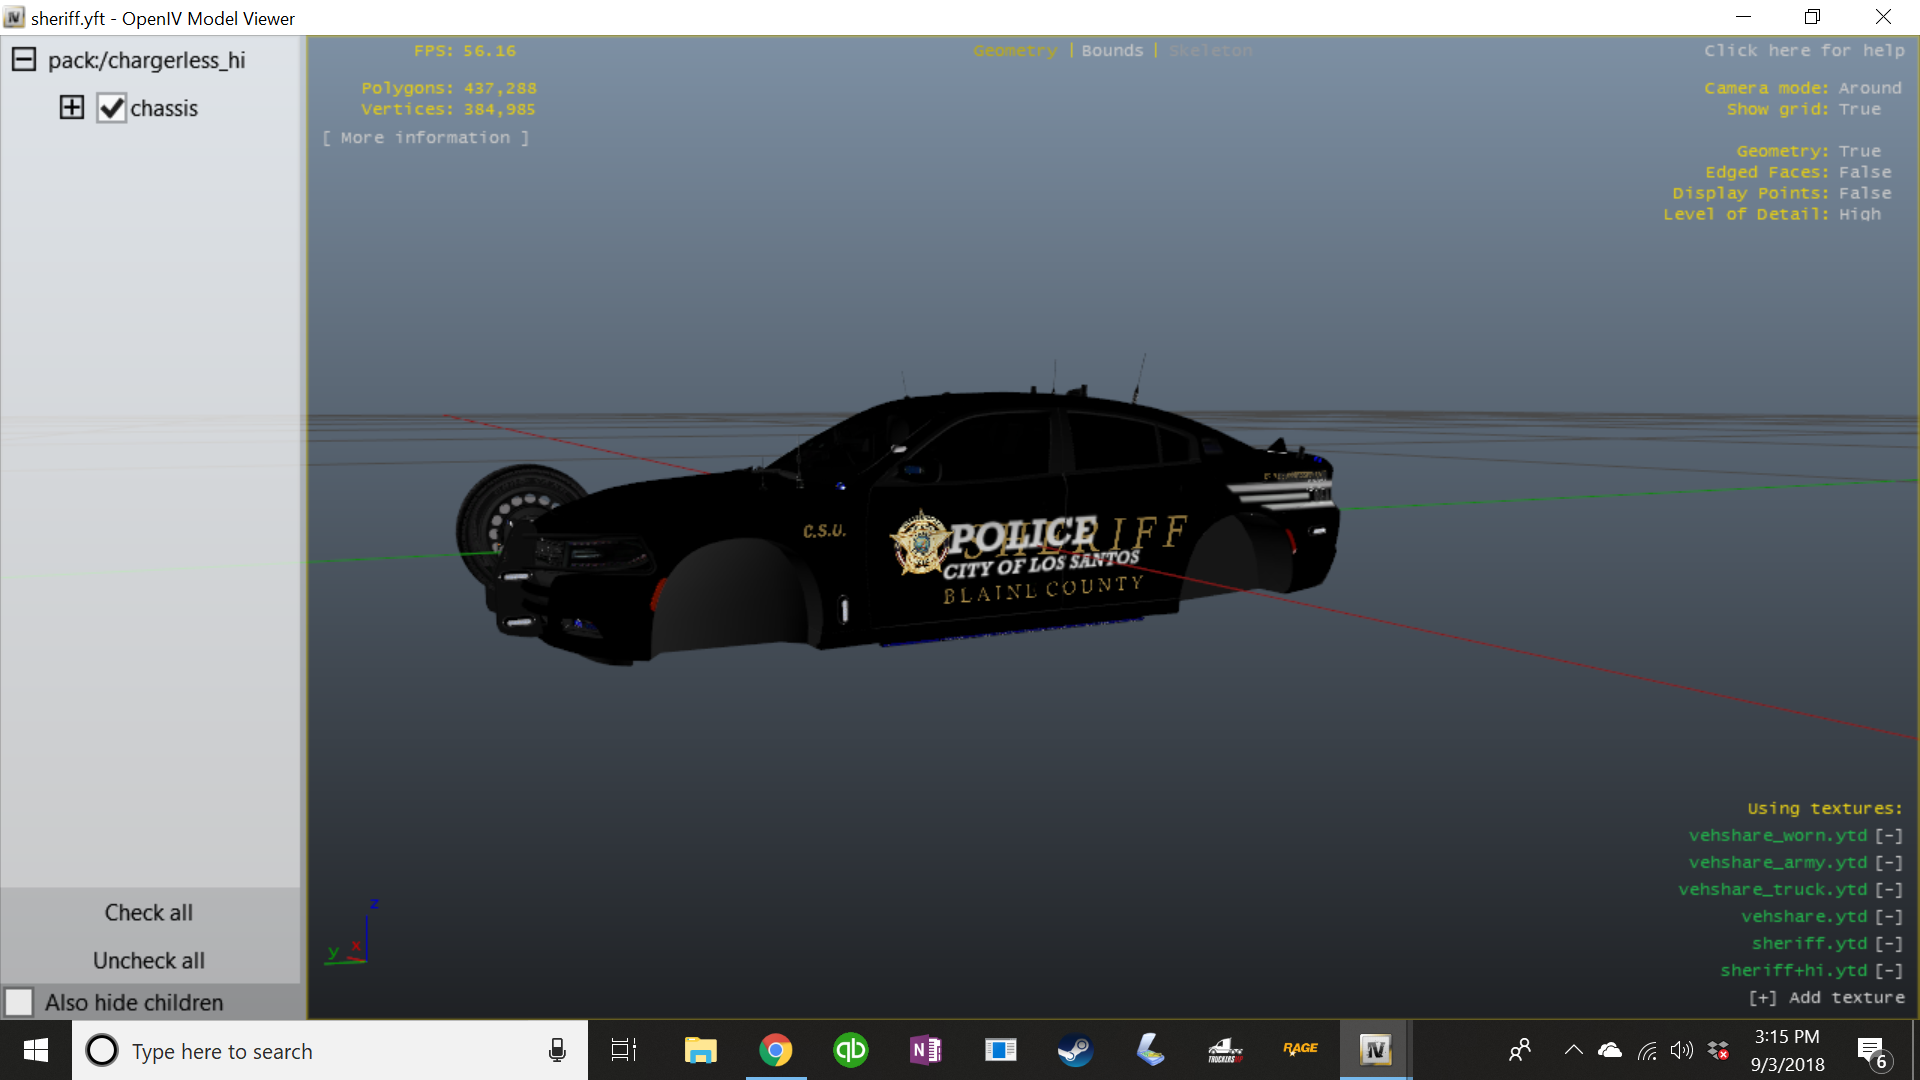Remove the sheriff+hi.ytd texture with [-]
Viewport: 1920px width, 1080px height.
coord(1888,971)
